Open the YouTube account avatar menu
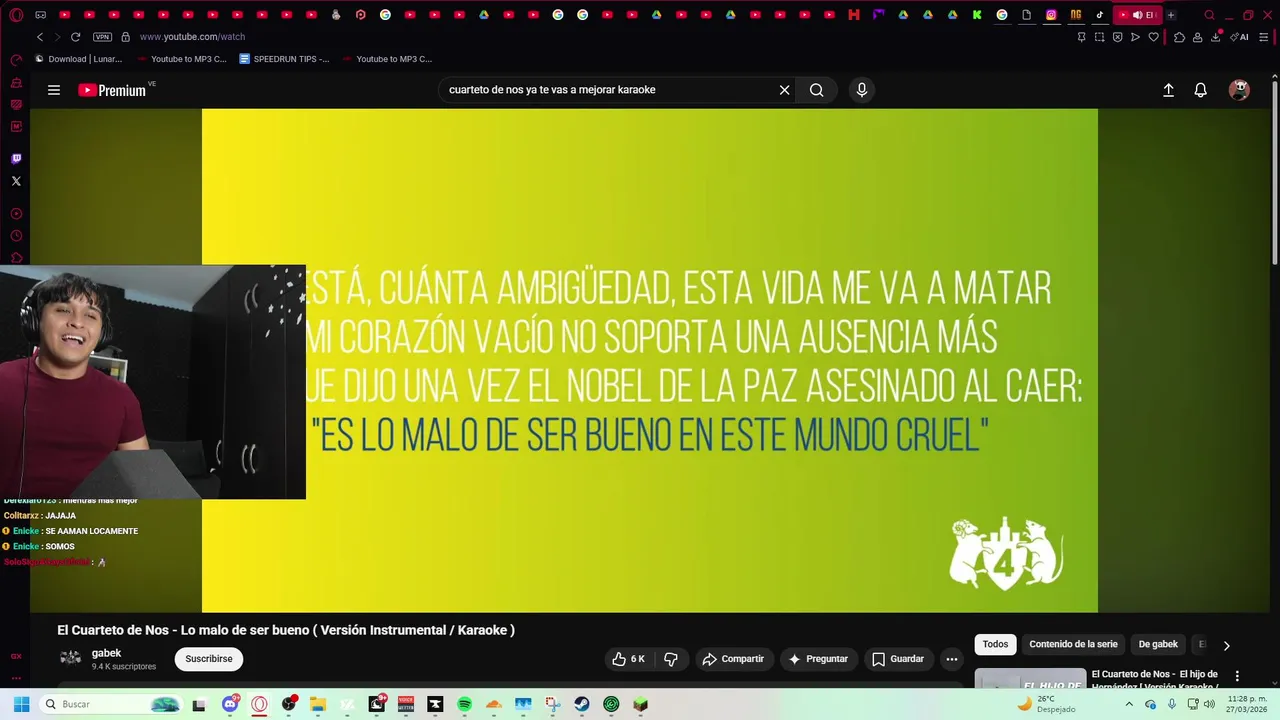The image size is (1280, 720). 1239,90
